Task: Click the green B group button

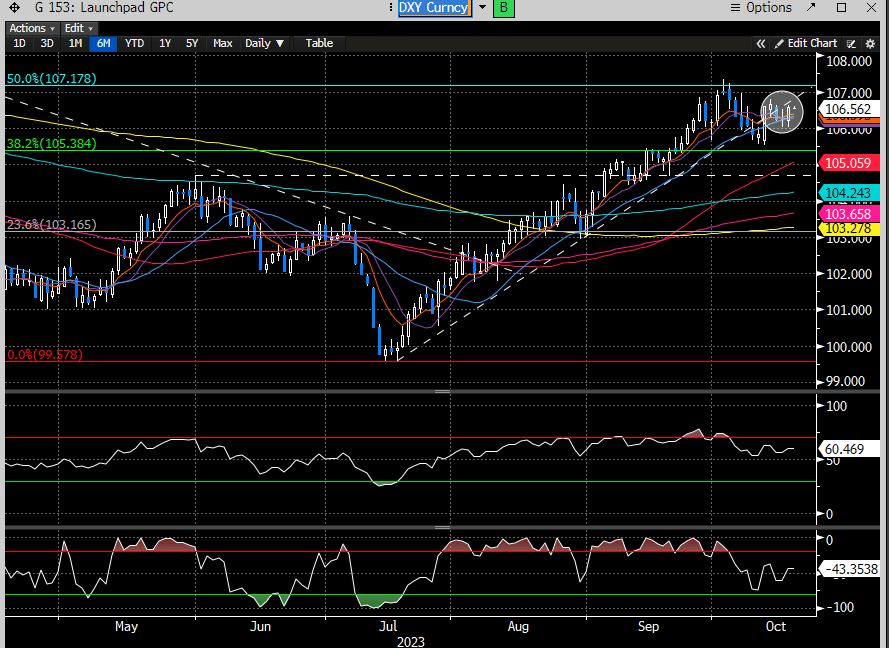Action: point(504,8)
